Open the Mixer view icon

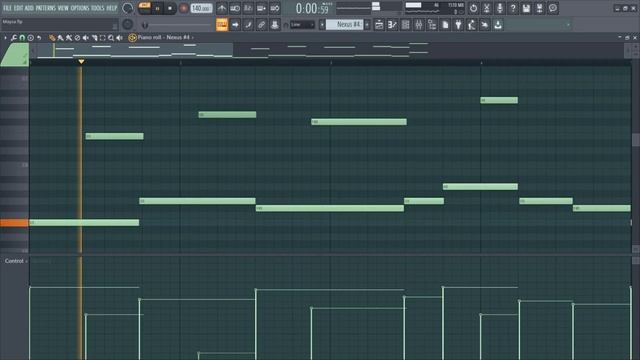tap(419, 25)
